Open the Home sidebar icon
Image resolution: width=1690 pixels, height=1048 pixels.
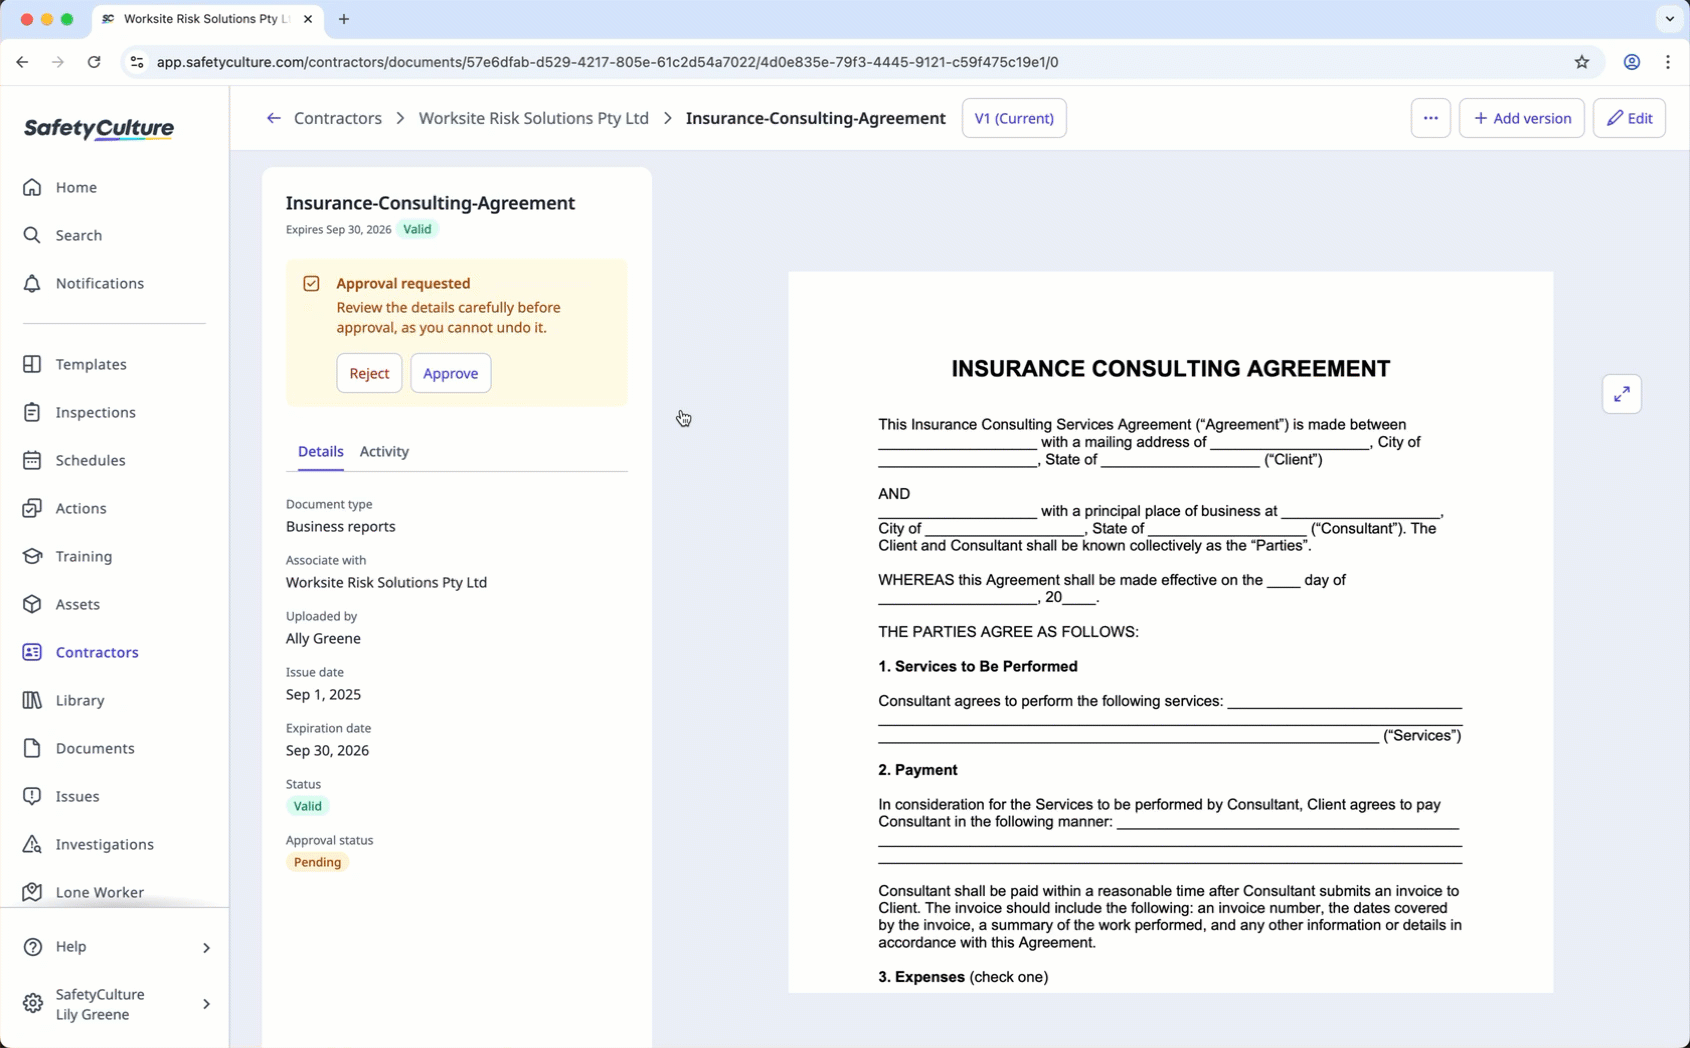coord(32,187)
